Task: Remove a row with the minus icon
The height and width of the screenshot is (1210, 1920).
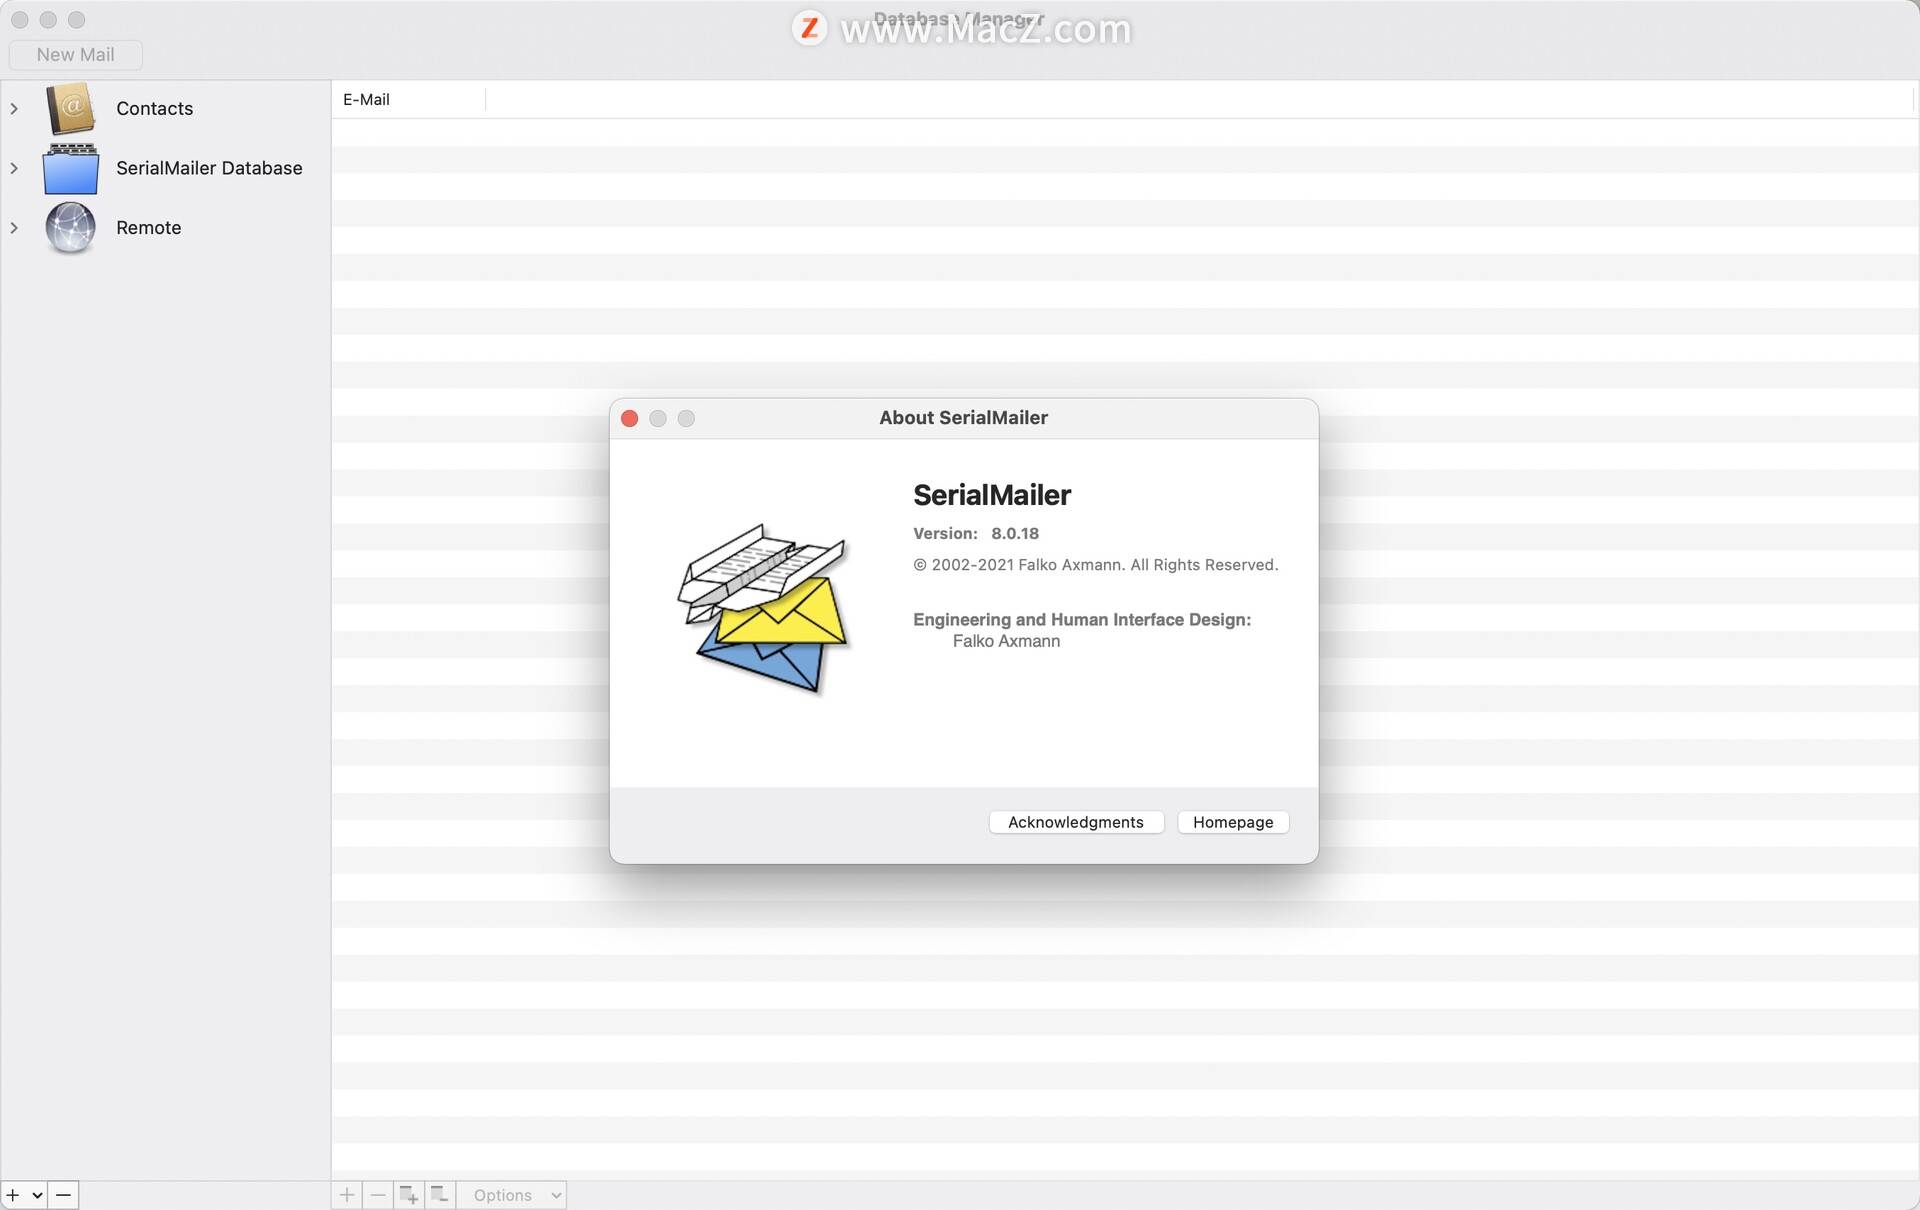Action: (378, 1195)
